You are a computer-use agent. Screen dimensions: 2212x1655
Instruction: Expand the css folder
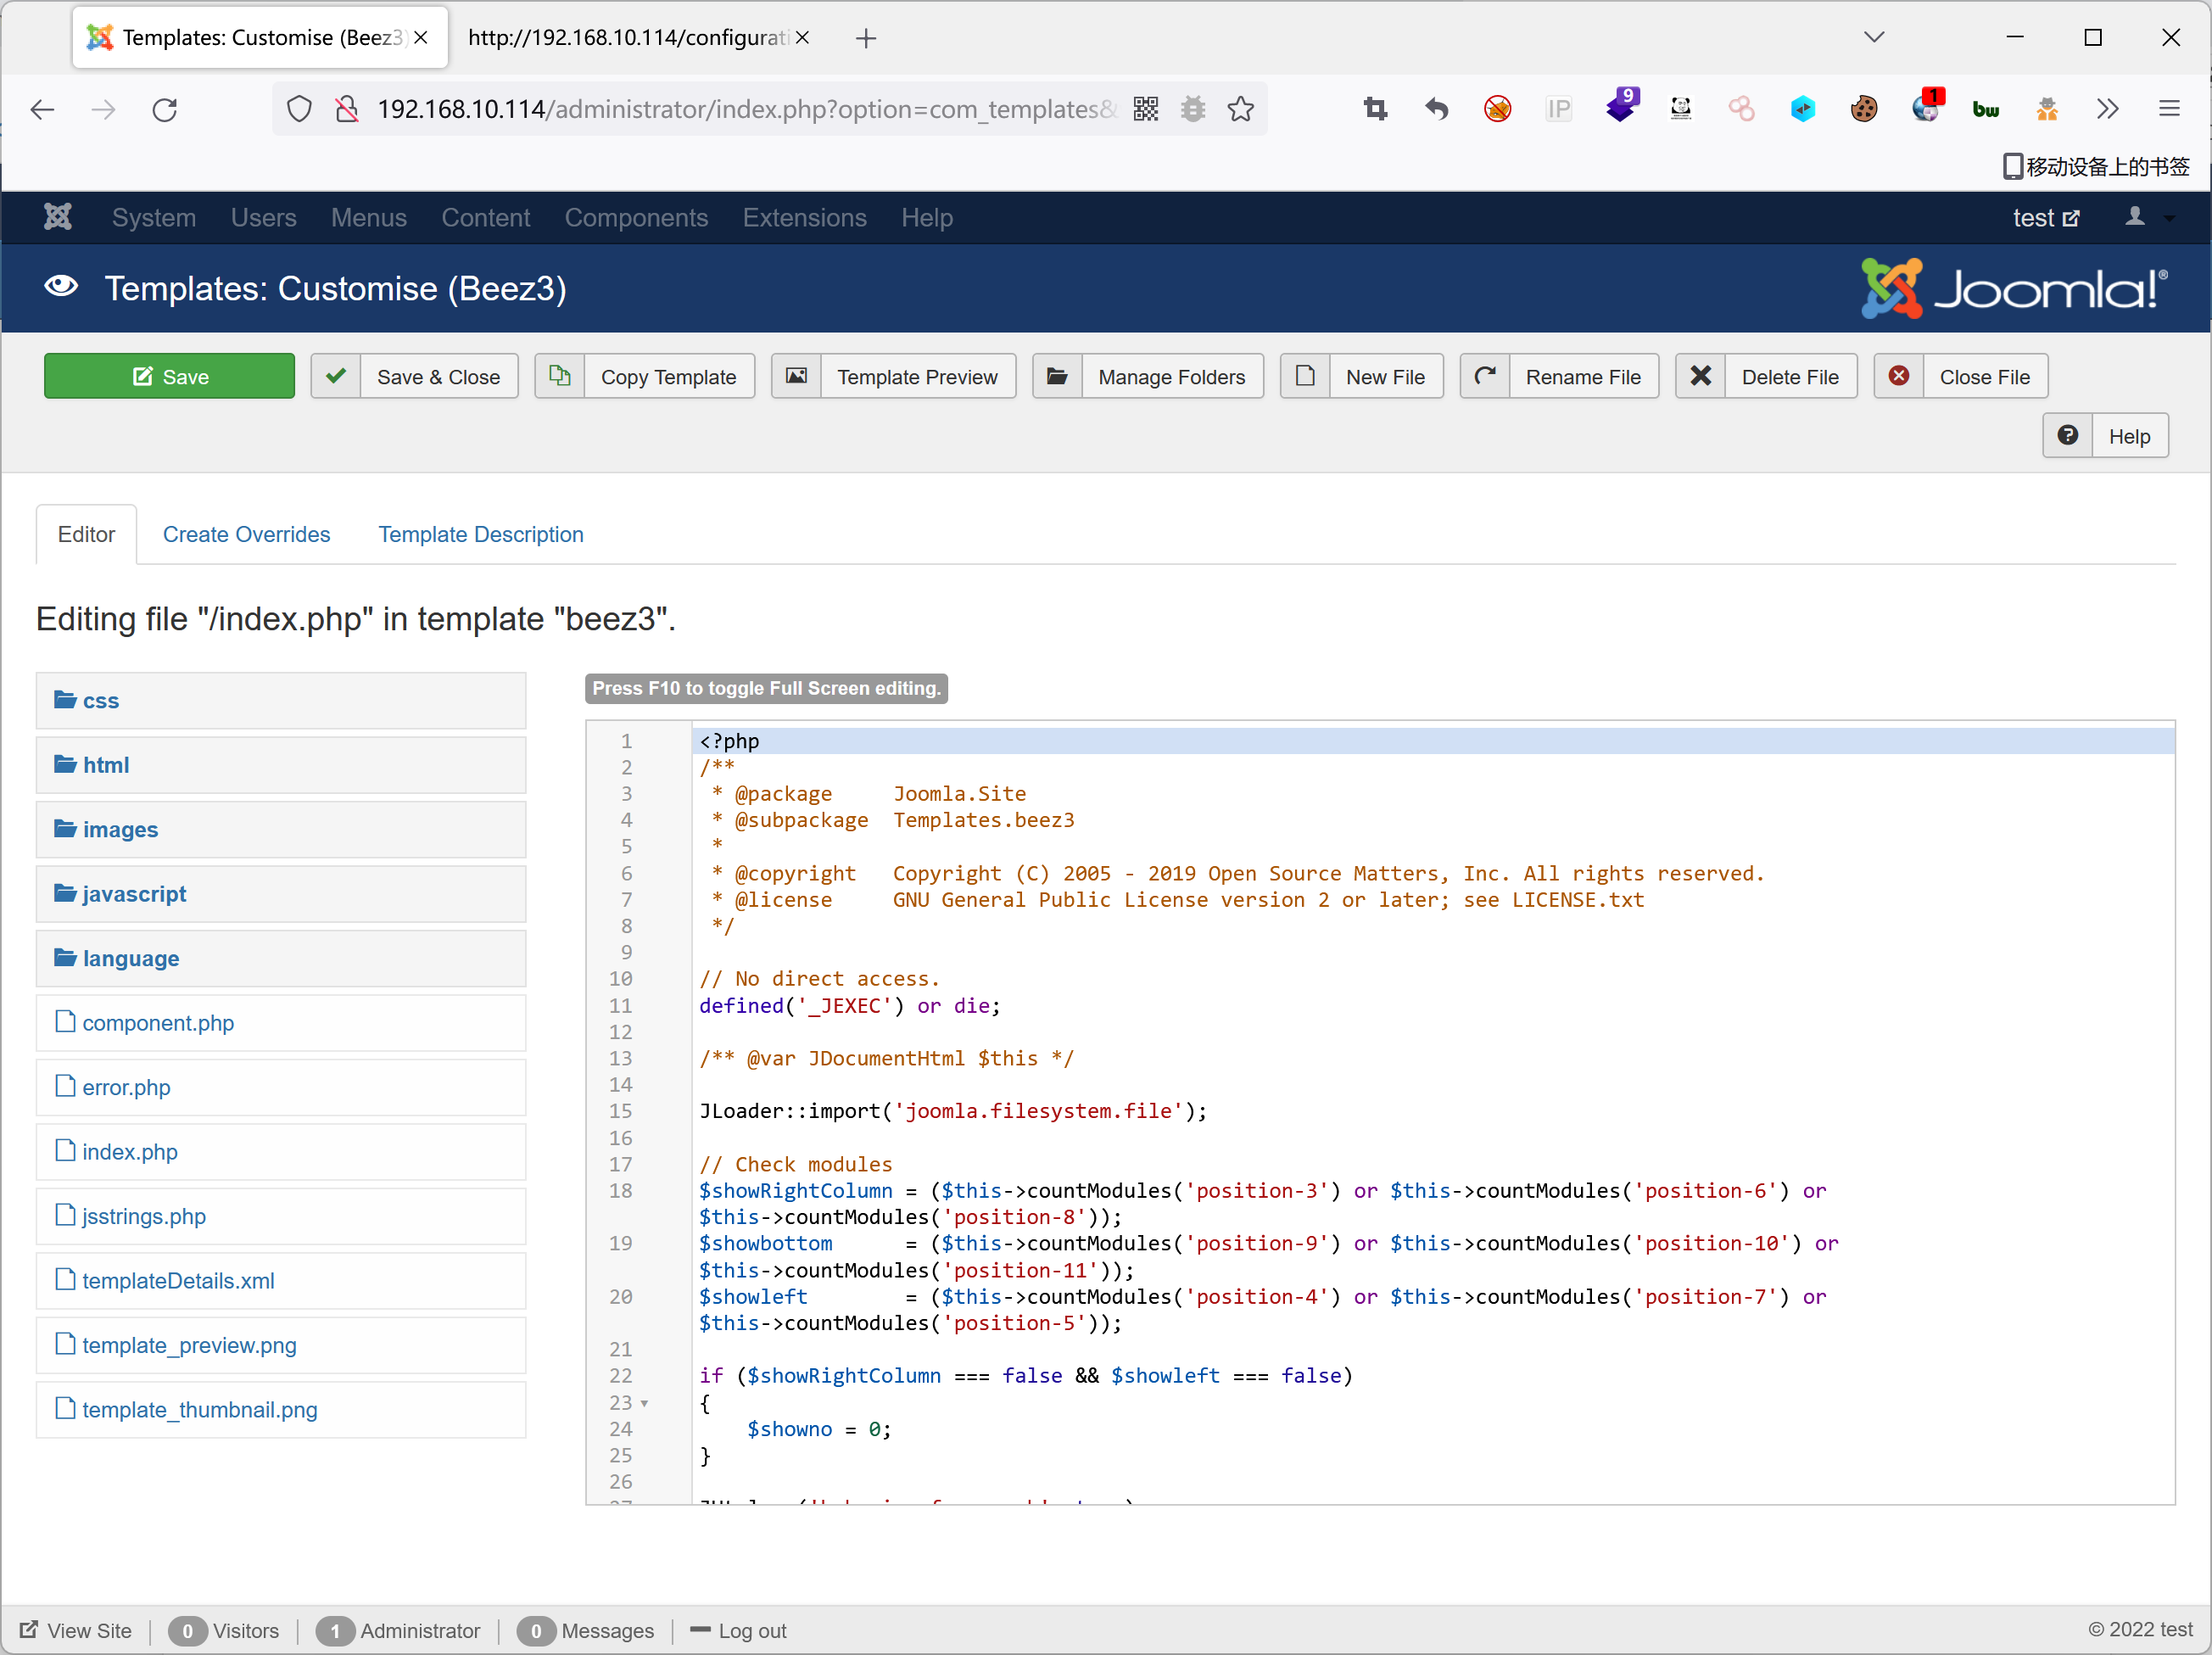100,701
